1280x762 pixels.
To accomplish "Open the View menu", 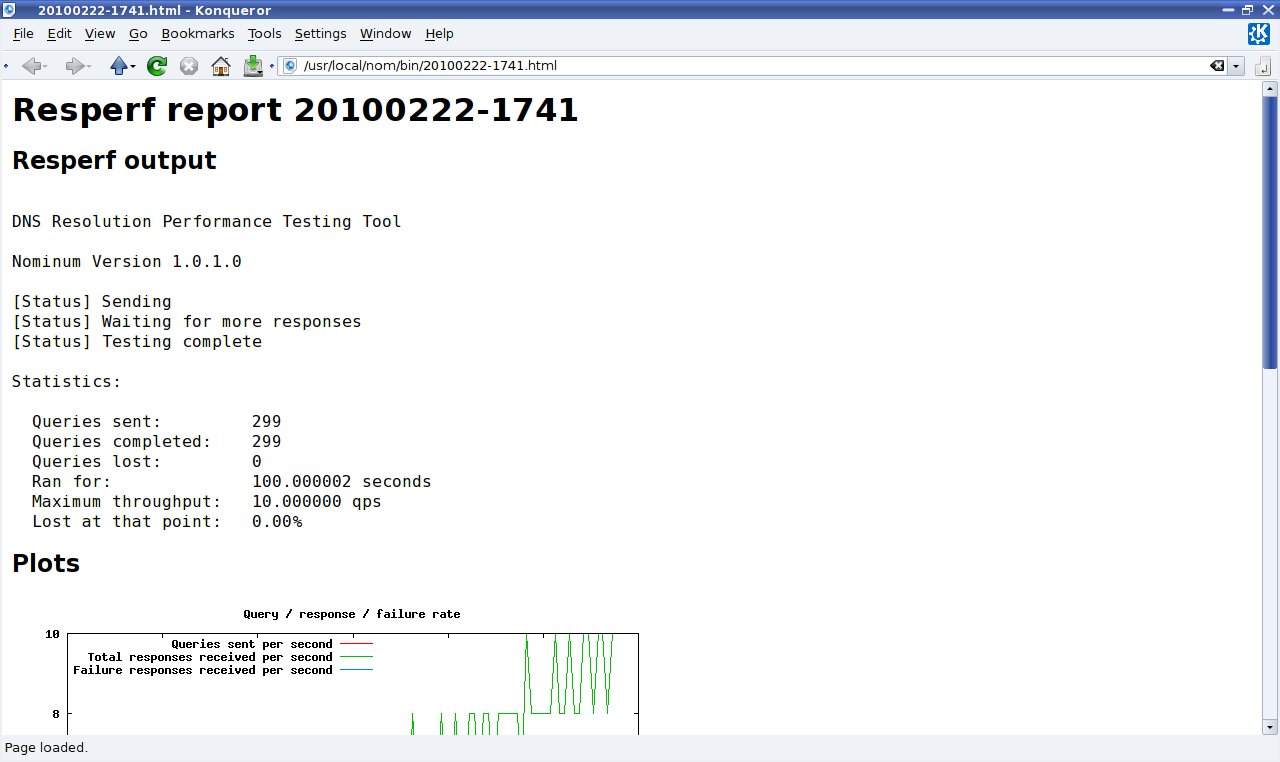I will (100, 33).
